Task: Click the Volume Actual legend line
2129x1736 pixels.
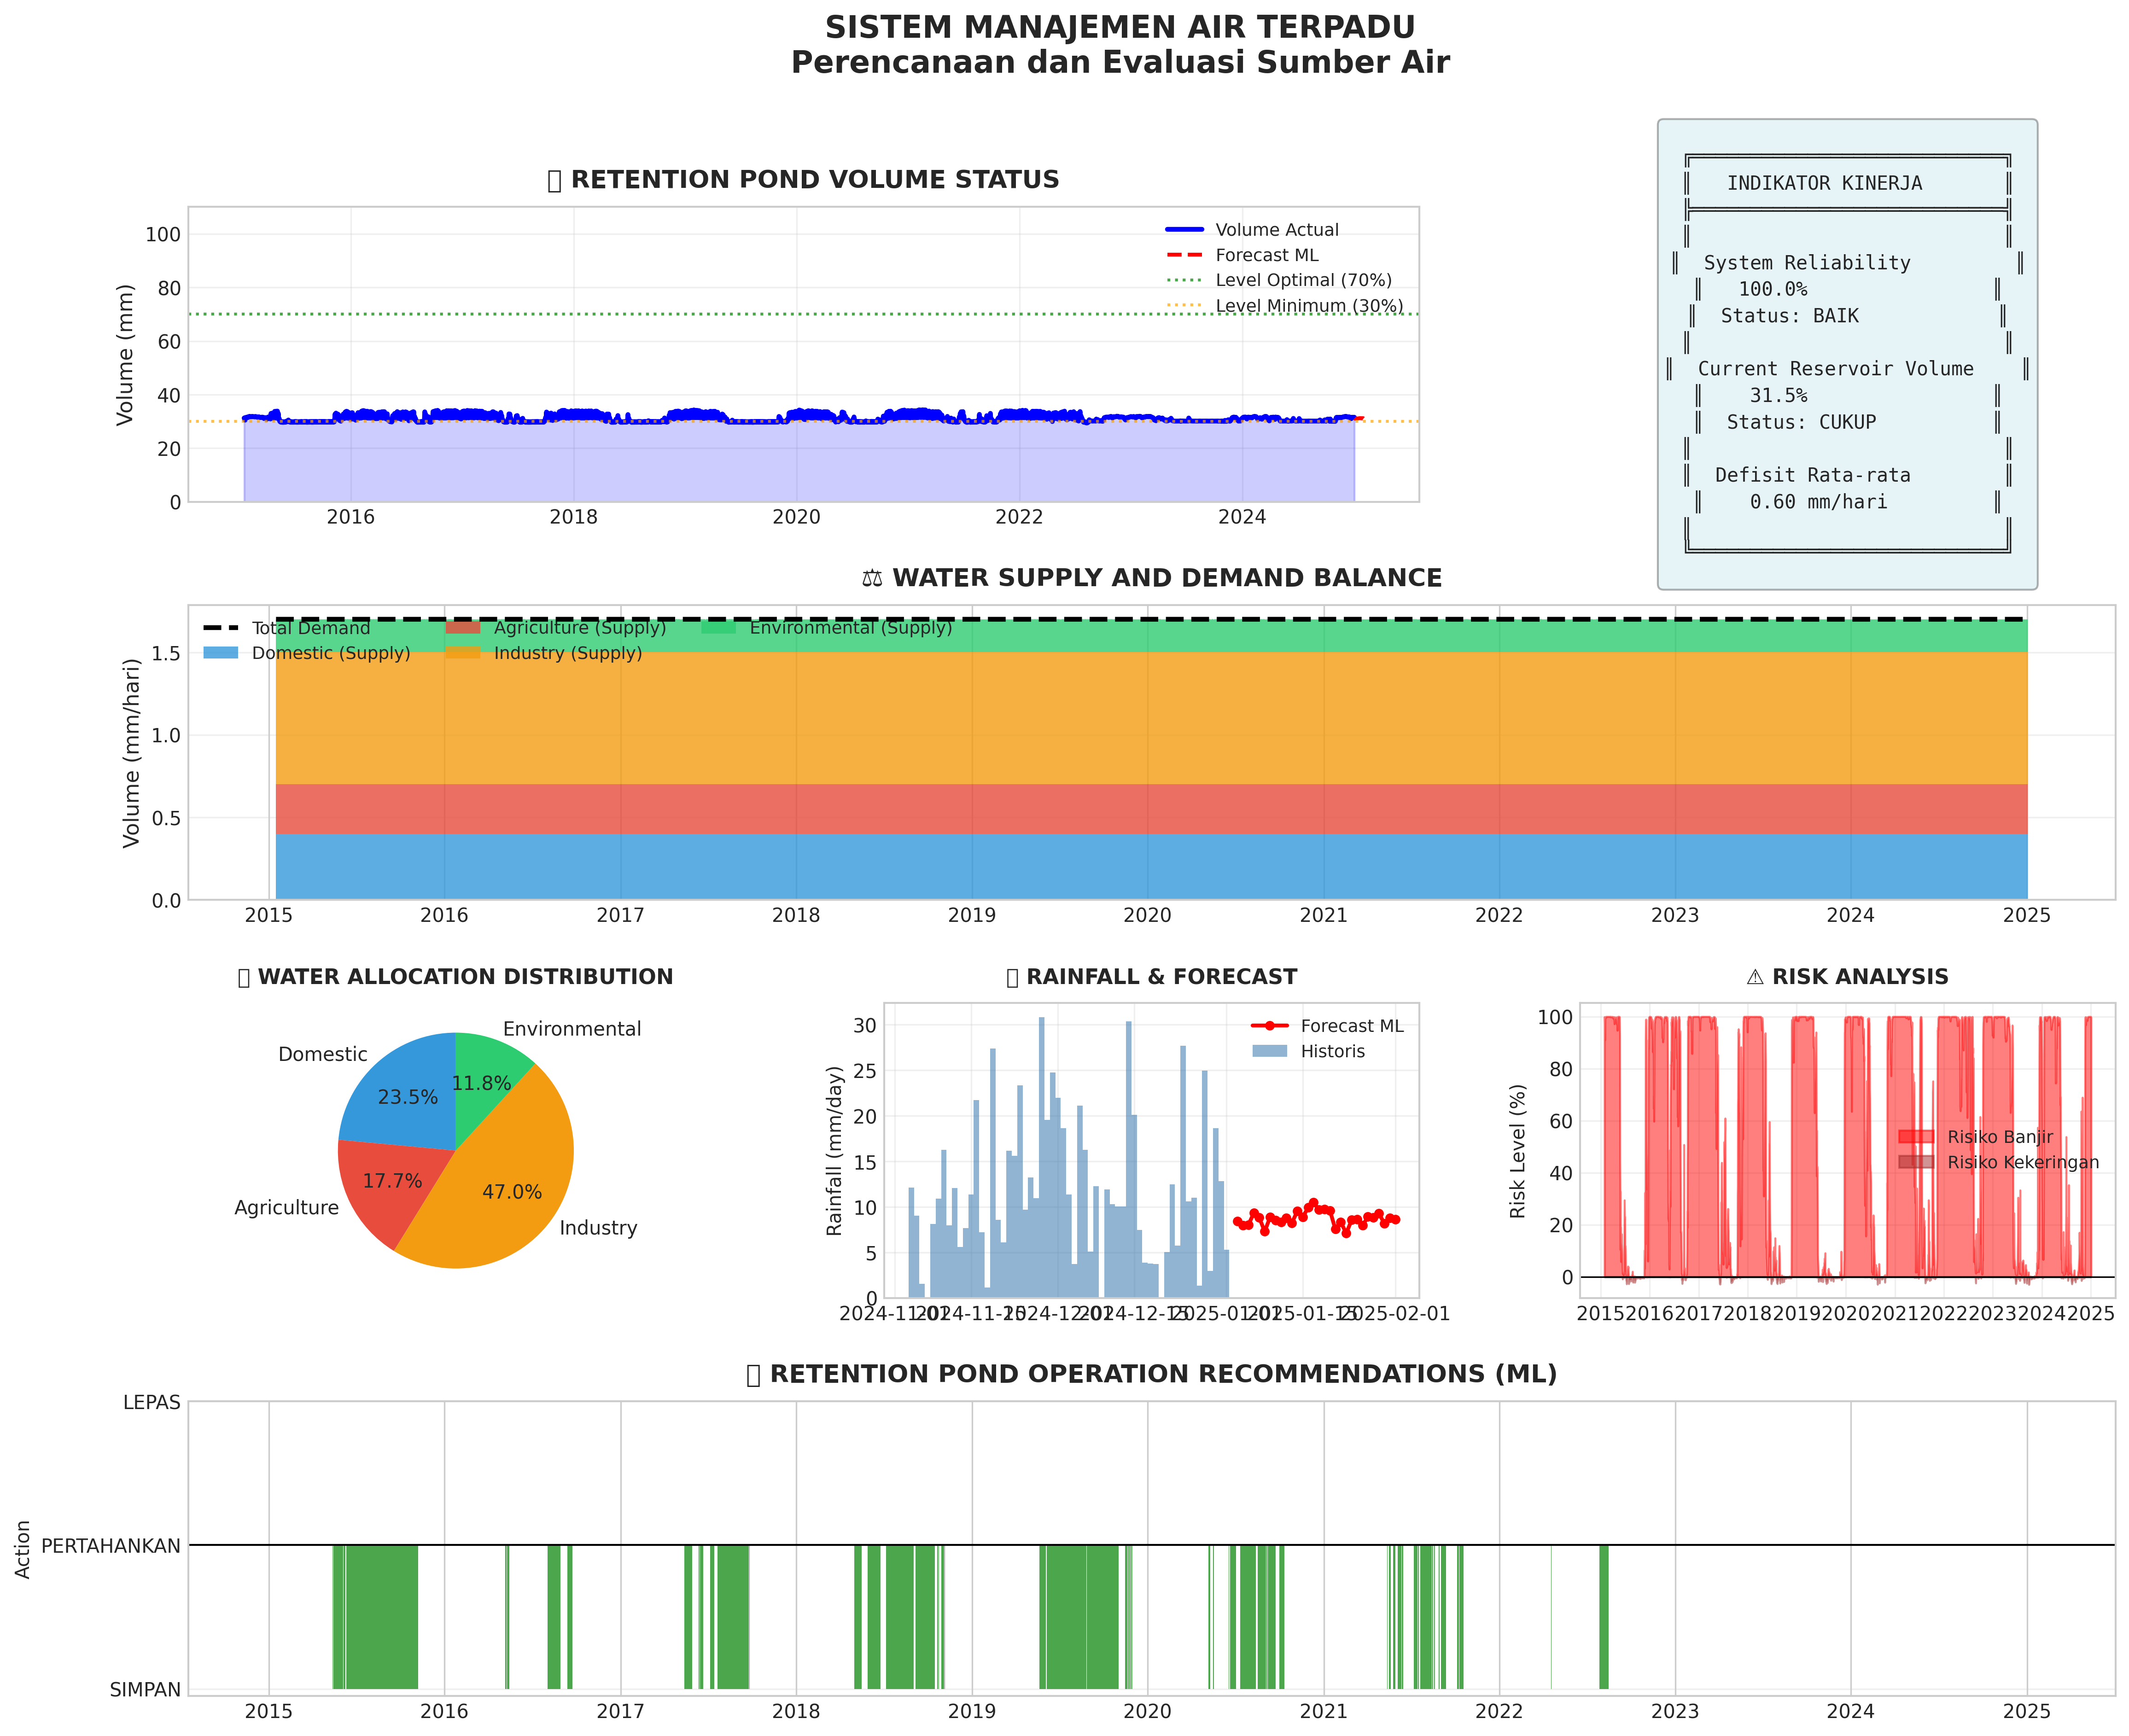Action: [x=1184, y=230]
